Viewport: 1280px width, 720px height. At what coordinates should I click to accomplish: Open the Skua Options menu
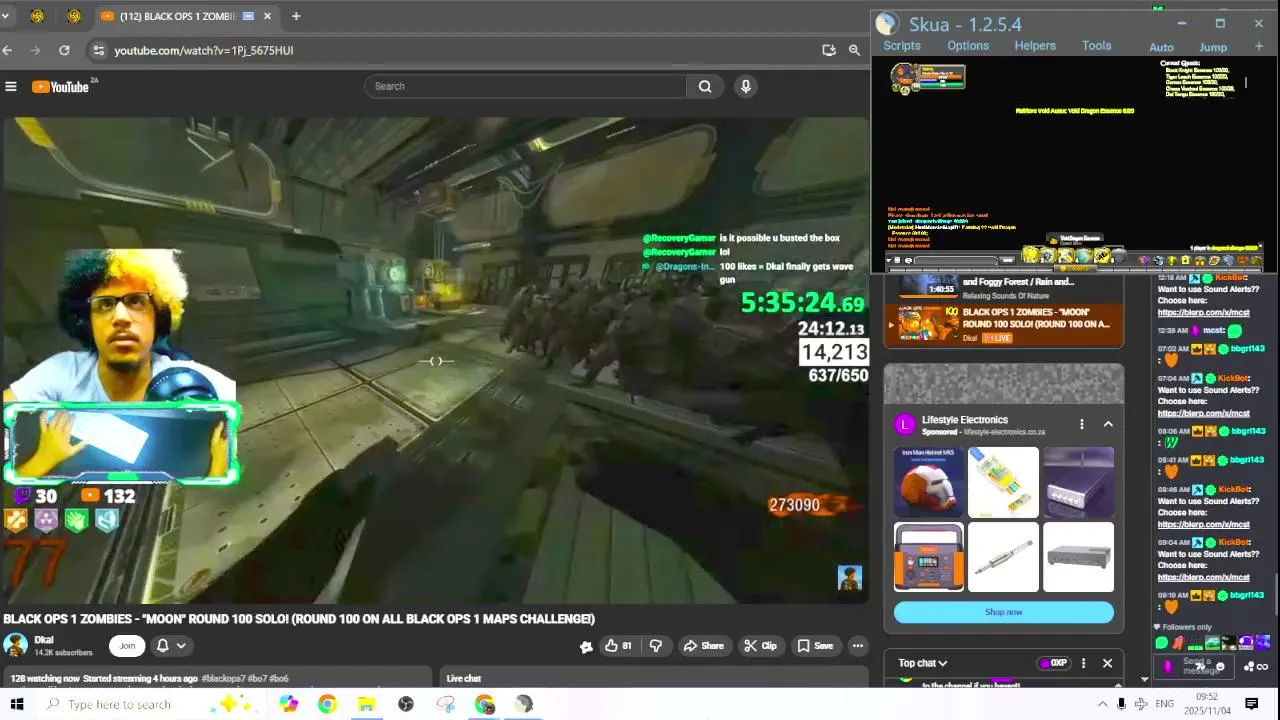coord(968,46)
